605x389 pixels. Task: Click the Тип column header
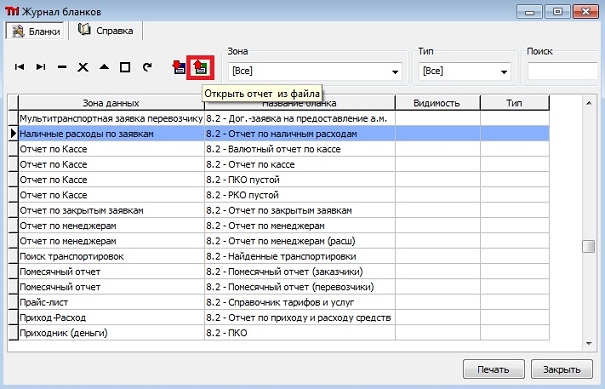(514, 103)
